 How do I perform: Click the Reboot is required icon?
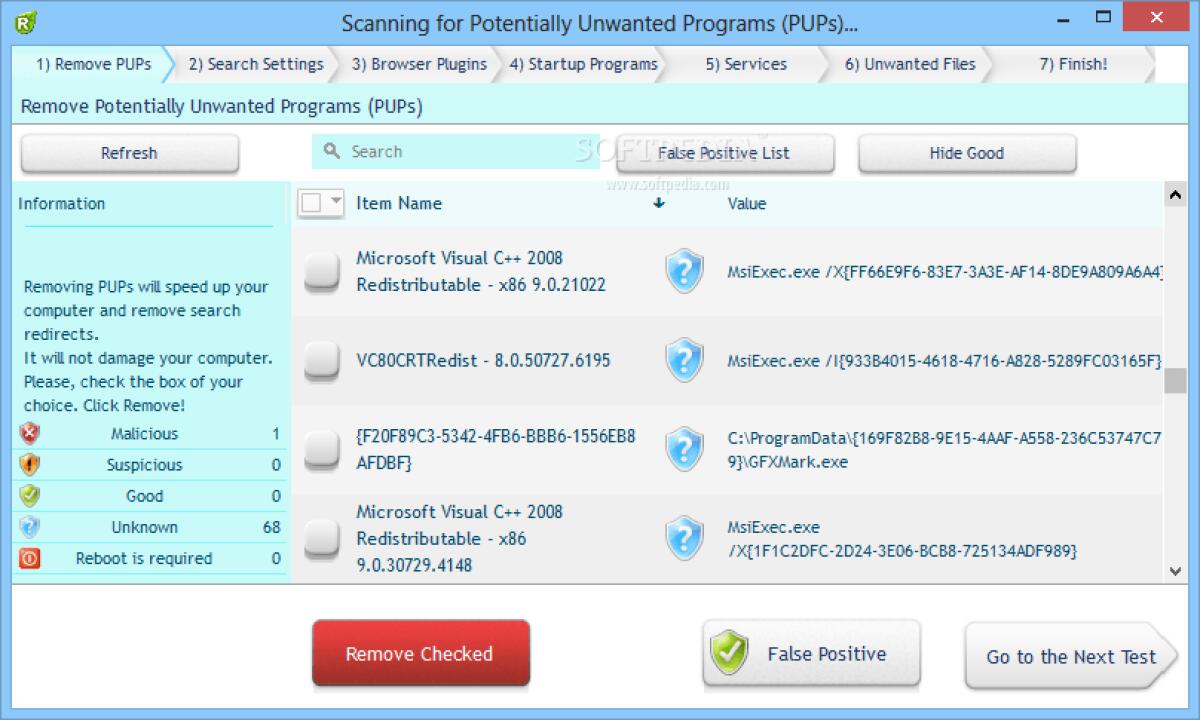click(28, 558)
